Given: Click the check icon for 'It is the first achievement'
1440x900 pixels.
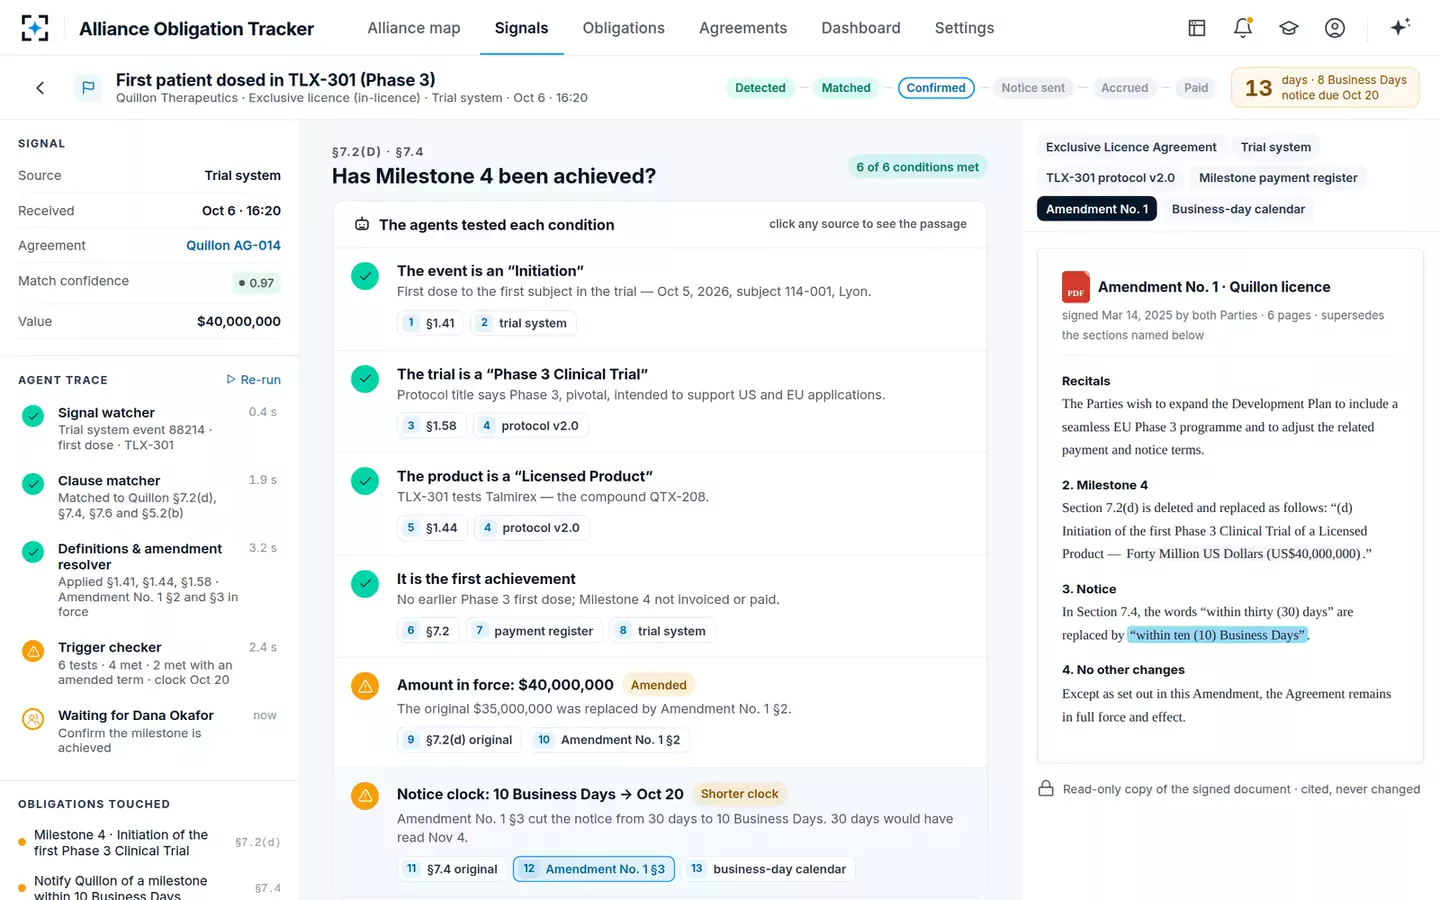Looking at the screenshot, I should click(365, 584).
